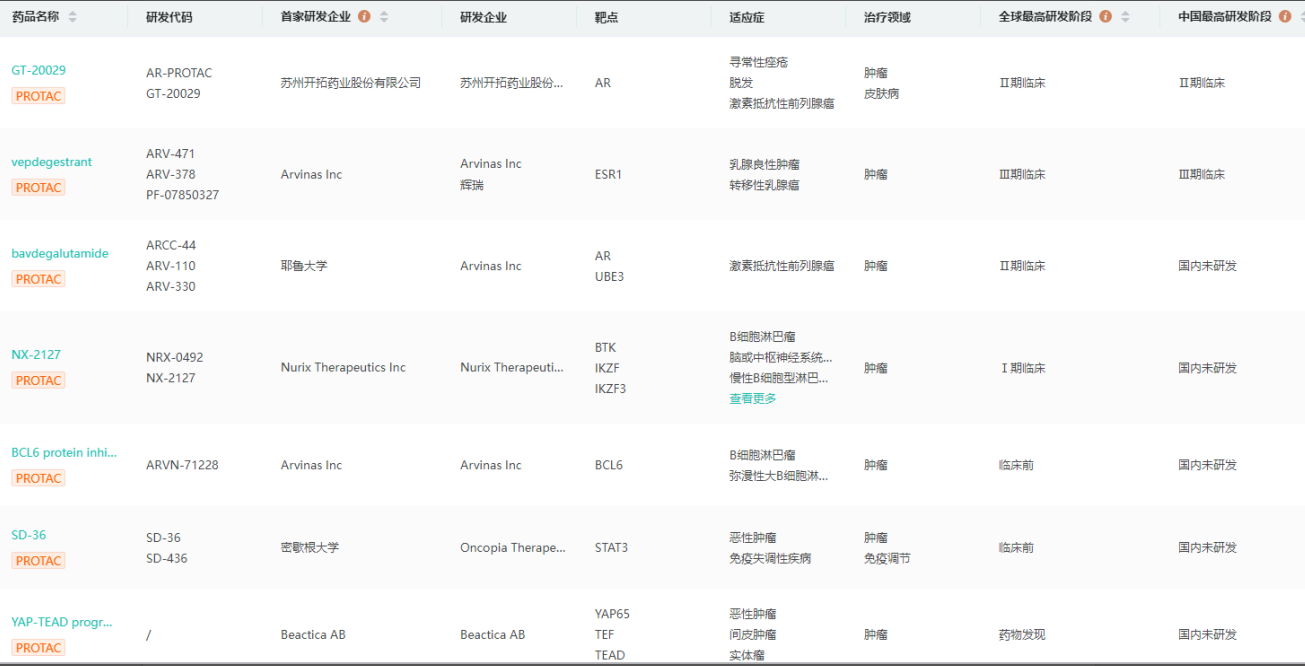This screenshot has width=1305, height=666.
Task: Click 寻常性痤疮 indication in GT-20029 row
Action: pyautogui.click(x=759, y=62)
